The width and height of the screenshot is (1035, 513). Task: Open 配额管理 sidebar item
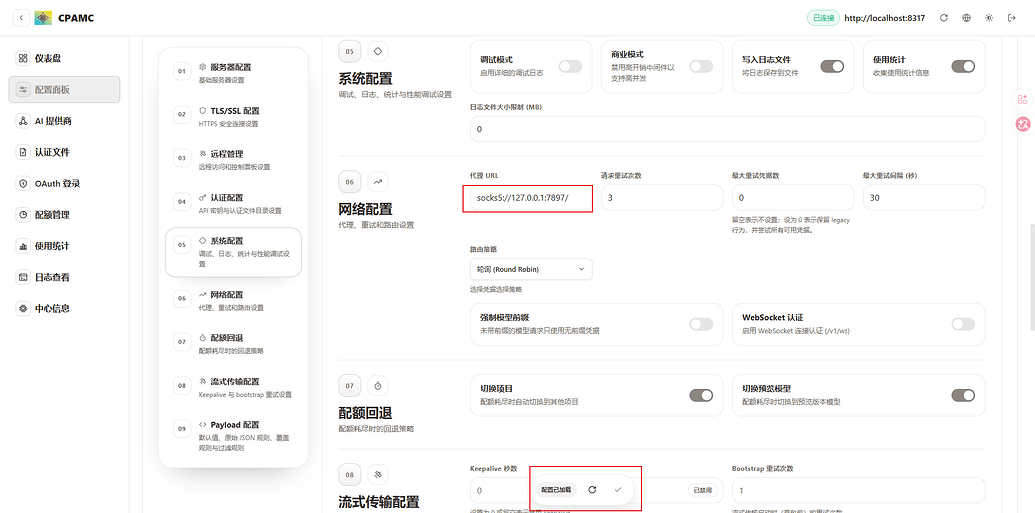64,215
